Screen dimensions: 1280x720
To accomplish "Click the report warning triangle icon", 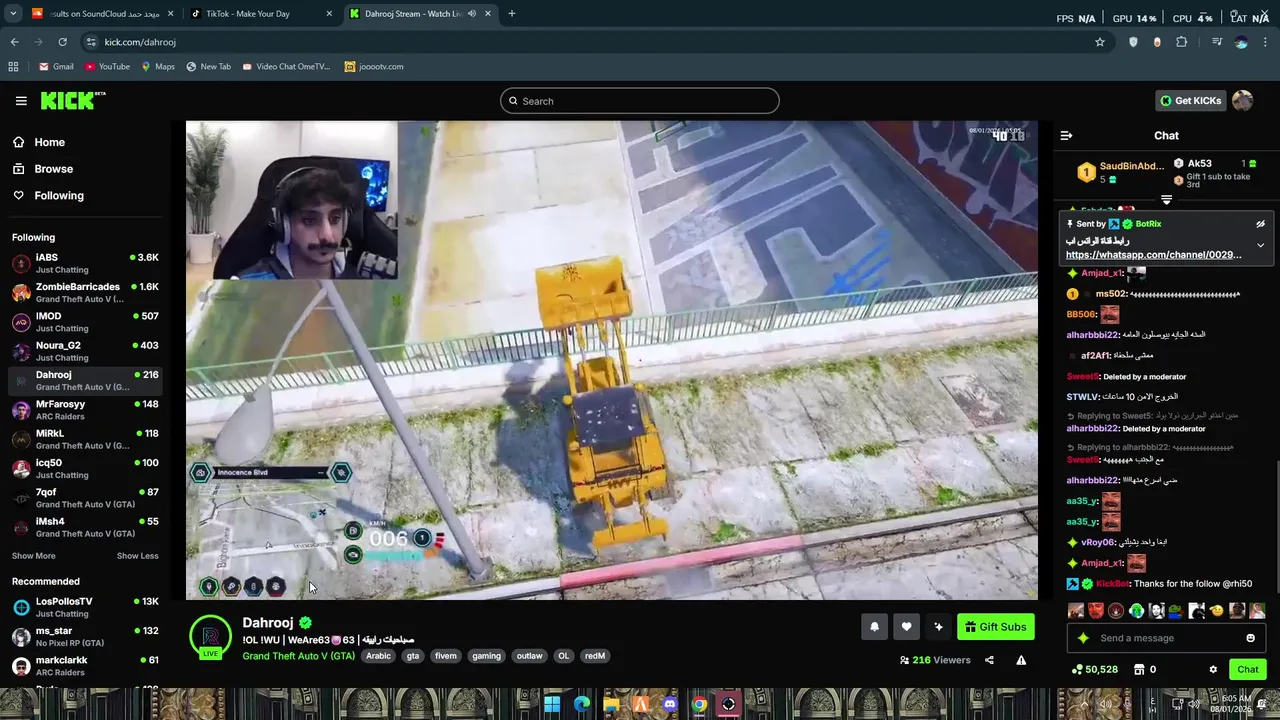I will [x=1021, y=660].
